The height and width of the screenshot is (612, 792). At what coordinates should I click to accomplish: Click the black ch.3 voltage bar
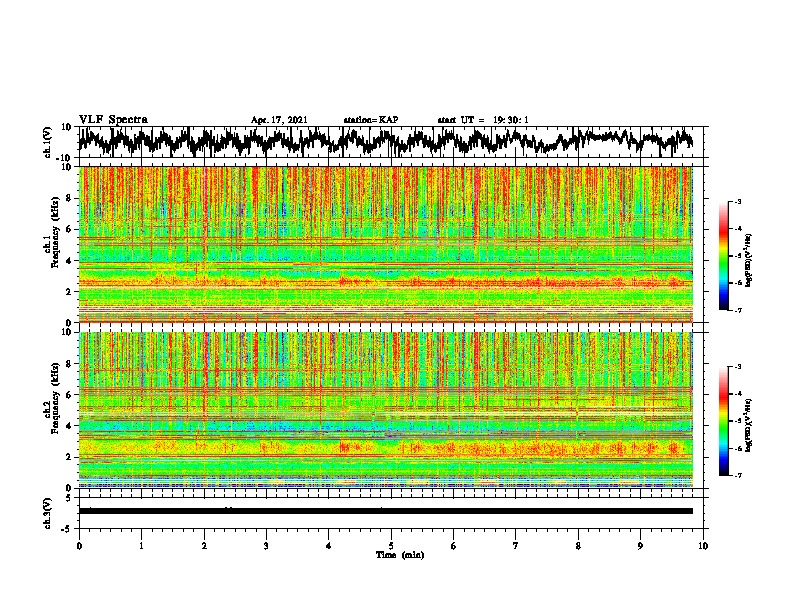tap(386, 511)
